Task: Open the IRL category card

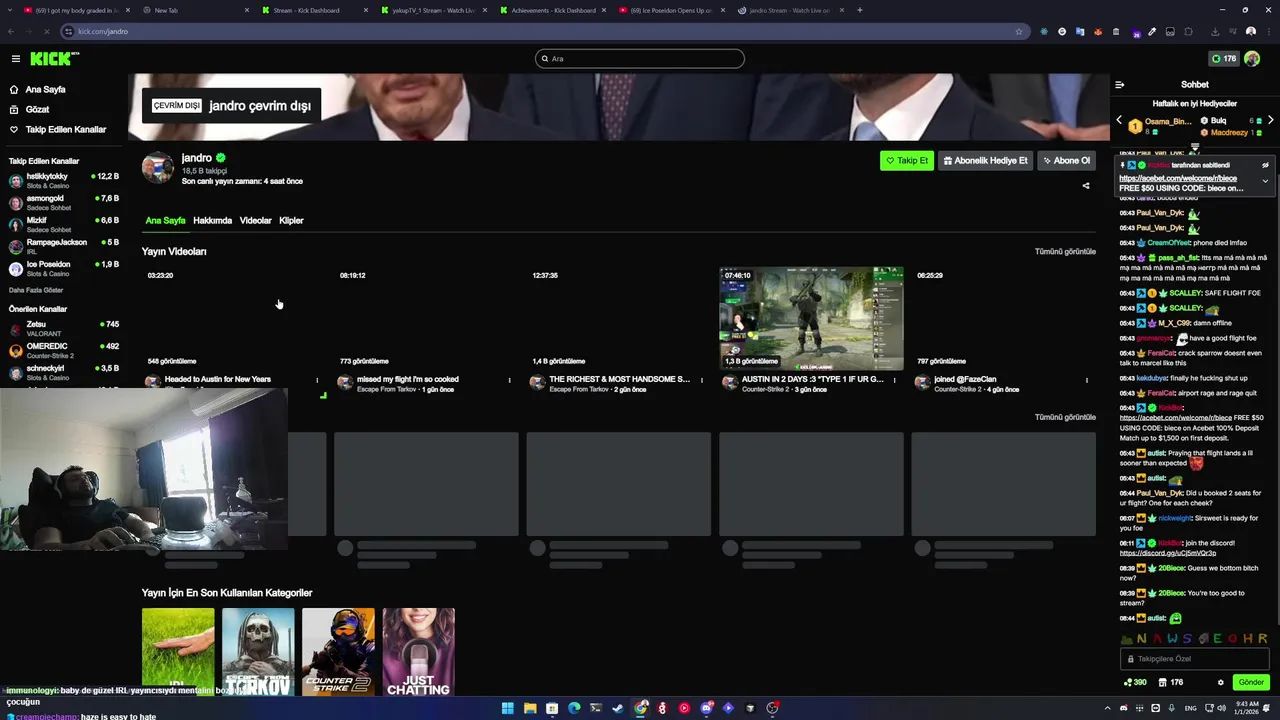Action: [178, 652]
